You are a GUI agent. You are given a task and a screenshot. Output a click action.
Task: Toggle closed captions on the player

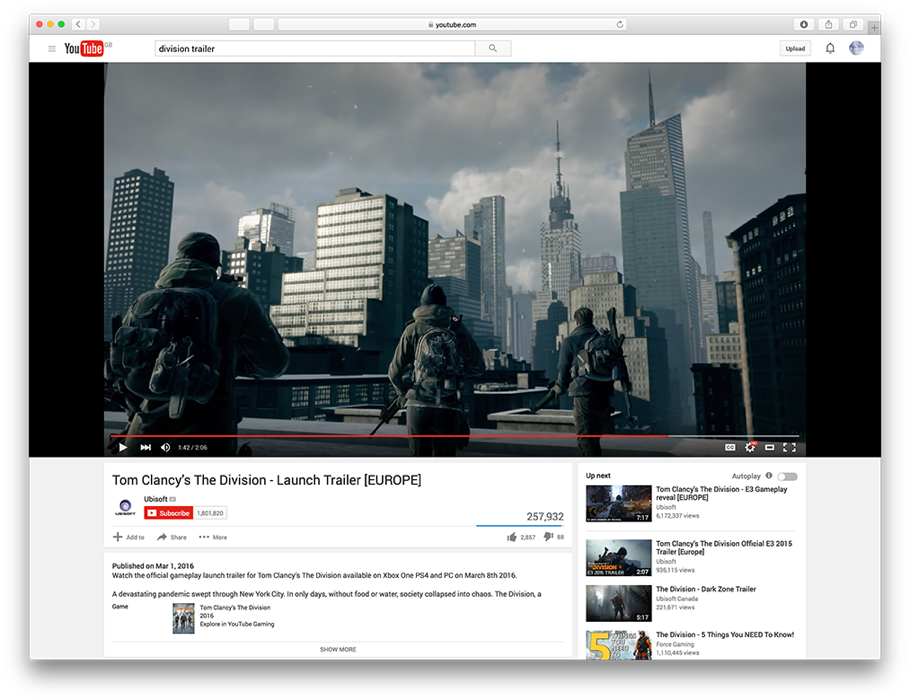pos(730,447)
